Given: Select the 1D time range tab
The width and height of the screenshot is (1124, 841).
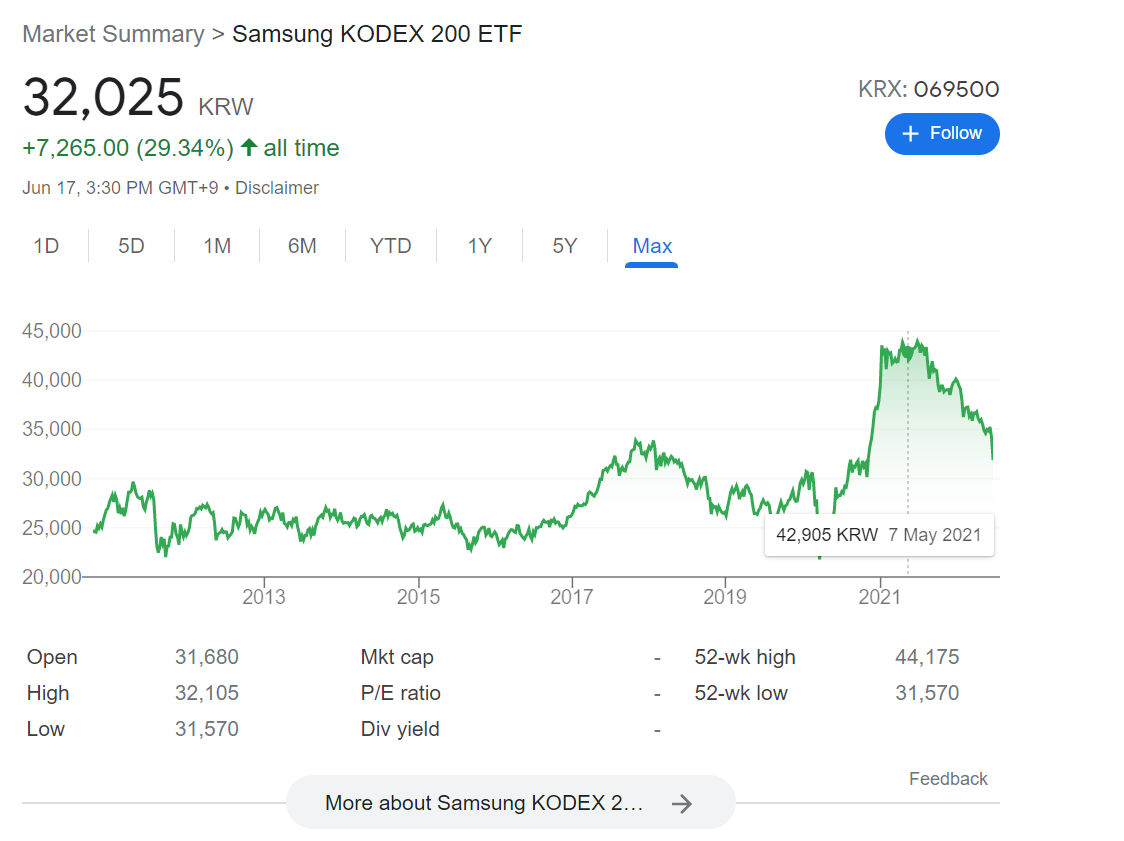Looking at the screenshot, I should pos(46,246).
